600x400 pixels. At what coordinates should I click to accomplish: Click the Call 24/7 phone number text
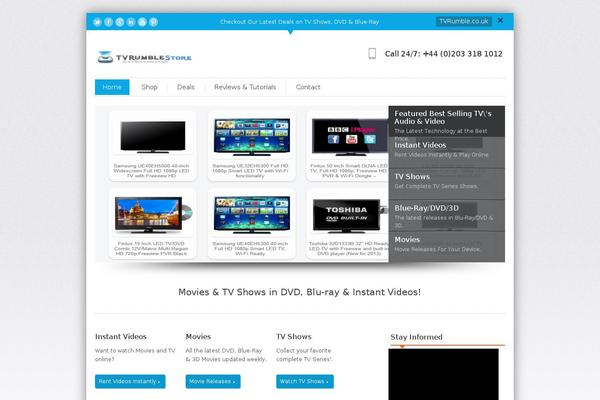coord(443,54)
